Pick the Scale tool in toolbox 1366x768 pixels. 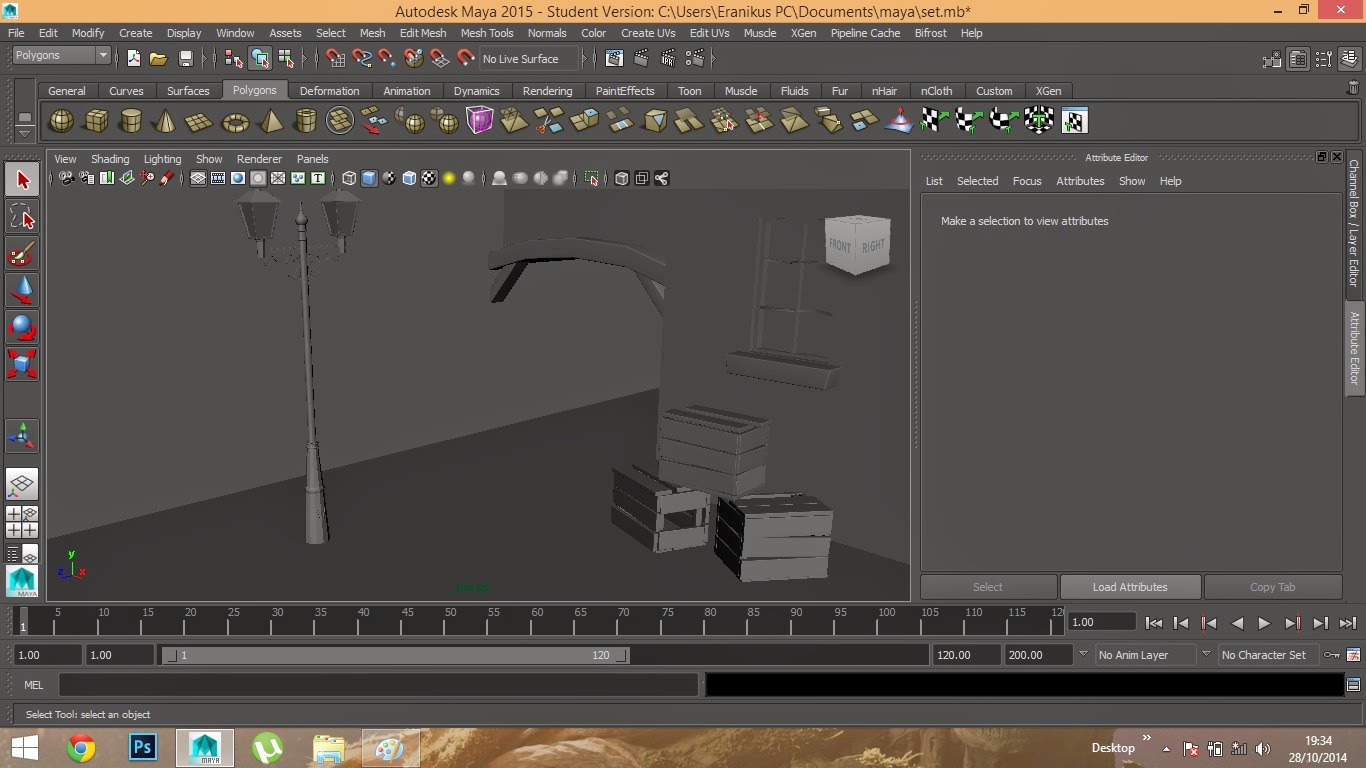[x=22, y=363]
